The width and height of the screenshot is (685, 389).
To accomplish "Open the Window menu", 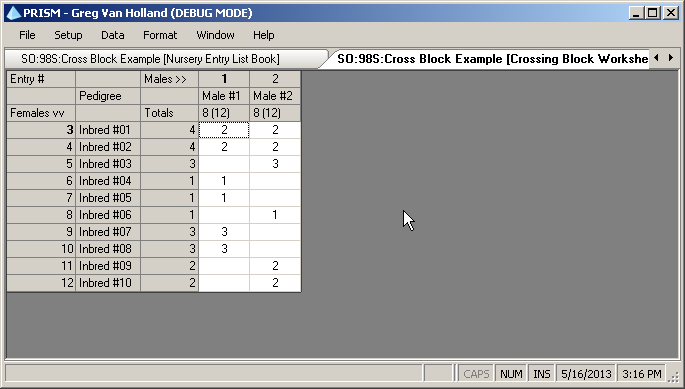I will 215,35.
